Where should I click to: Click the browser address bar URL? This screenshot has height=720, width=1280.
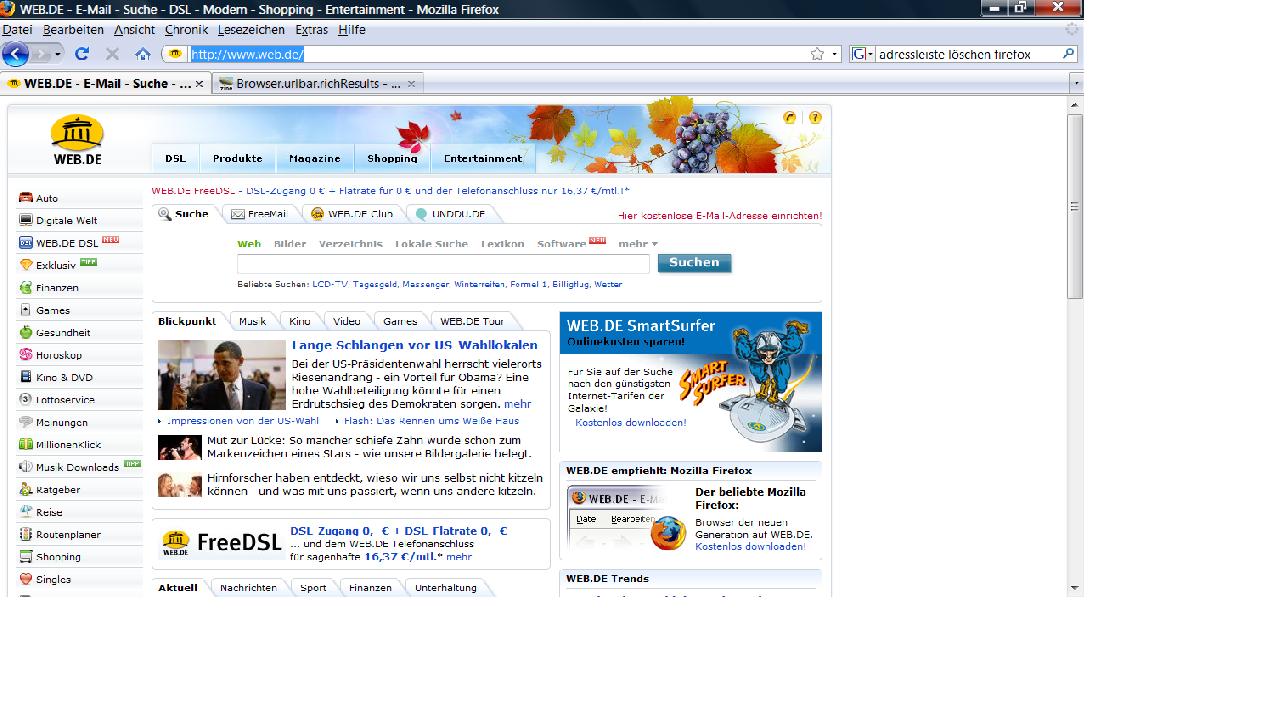coord(247,54)
